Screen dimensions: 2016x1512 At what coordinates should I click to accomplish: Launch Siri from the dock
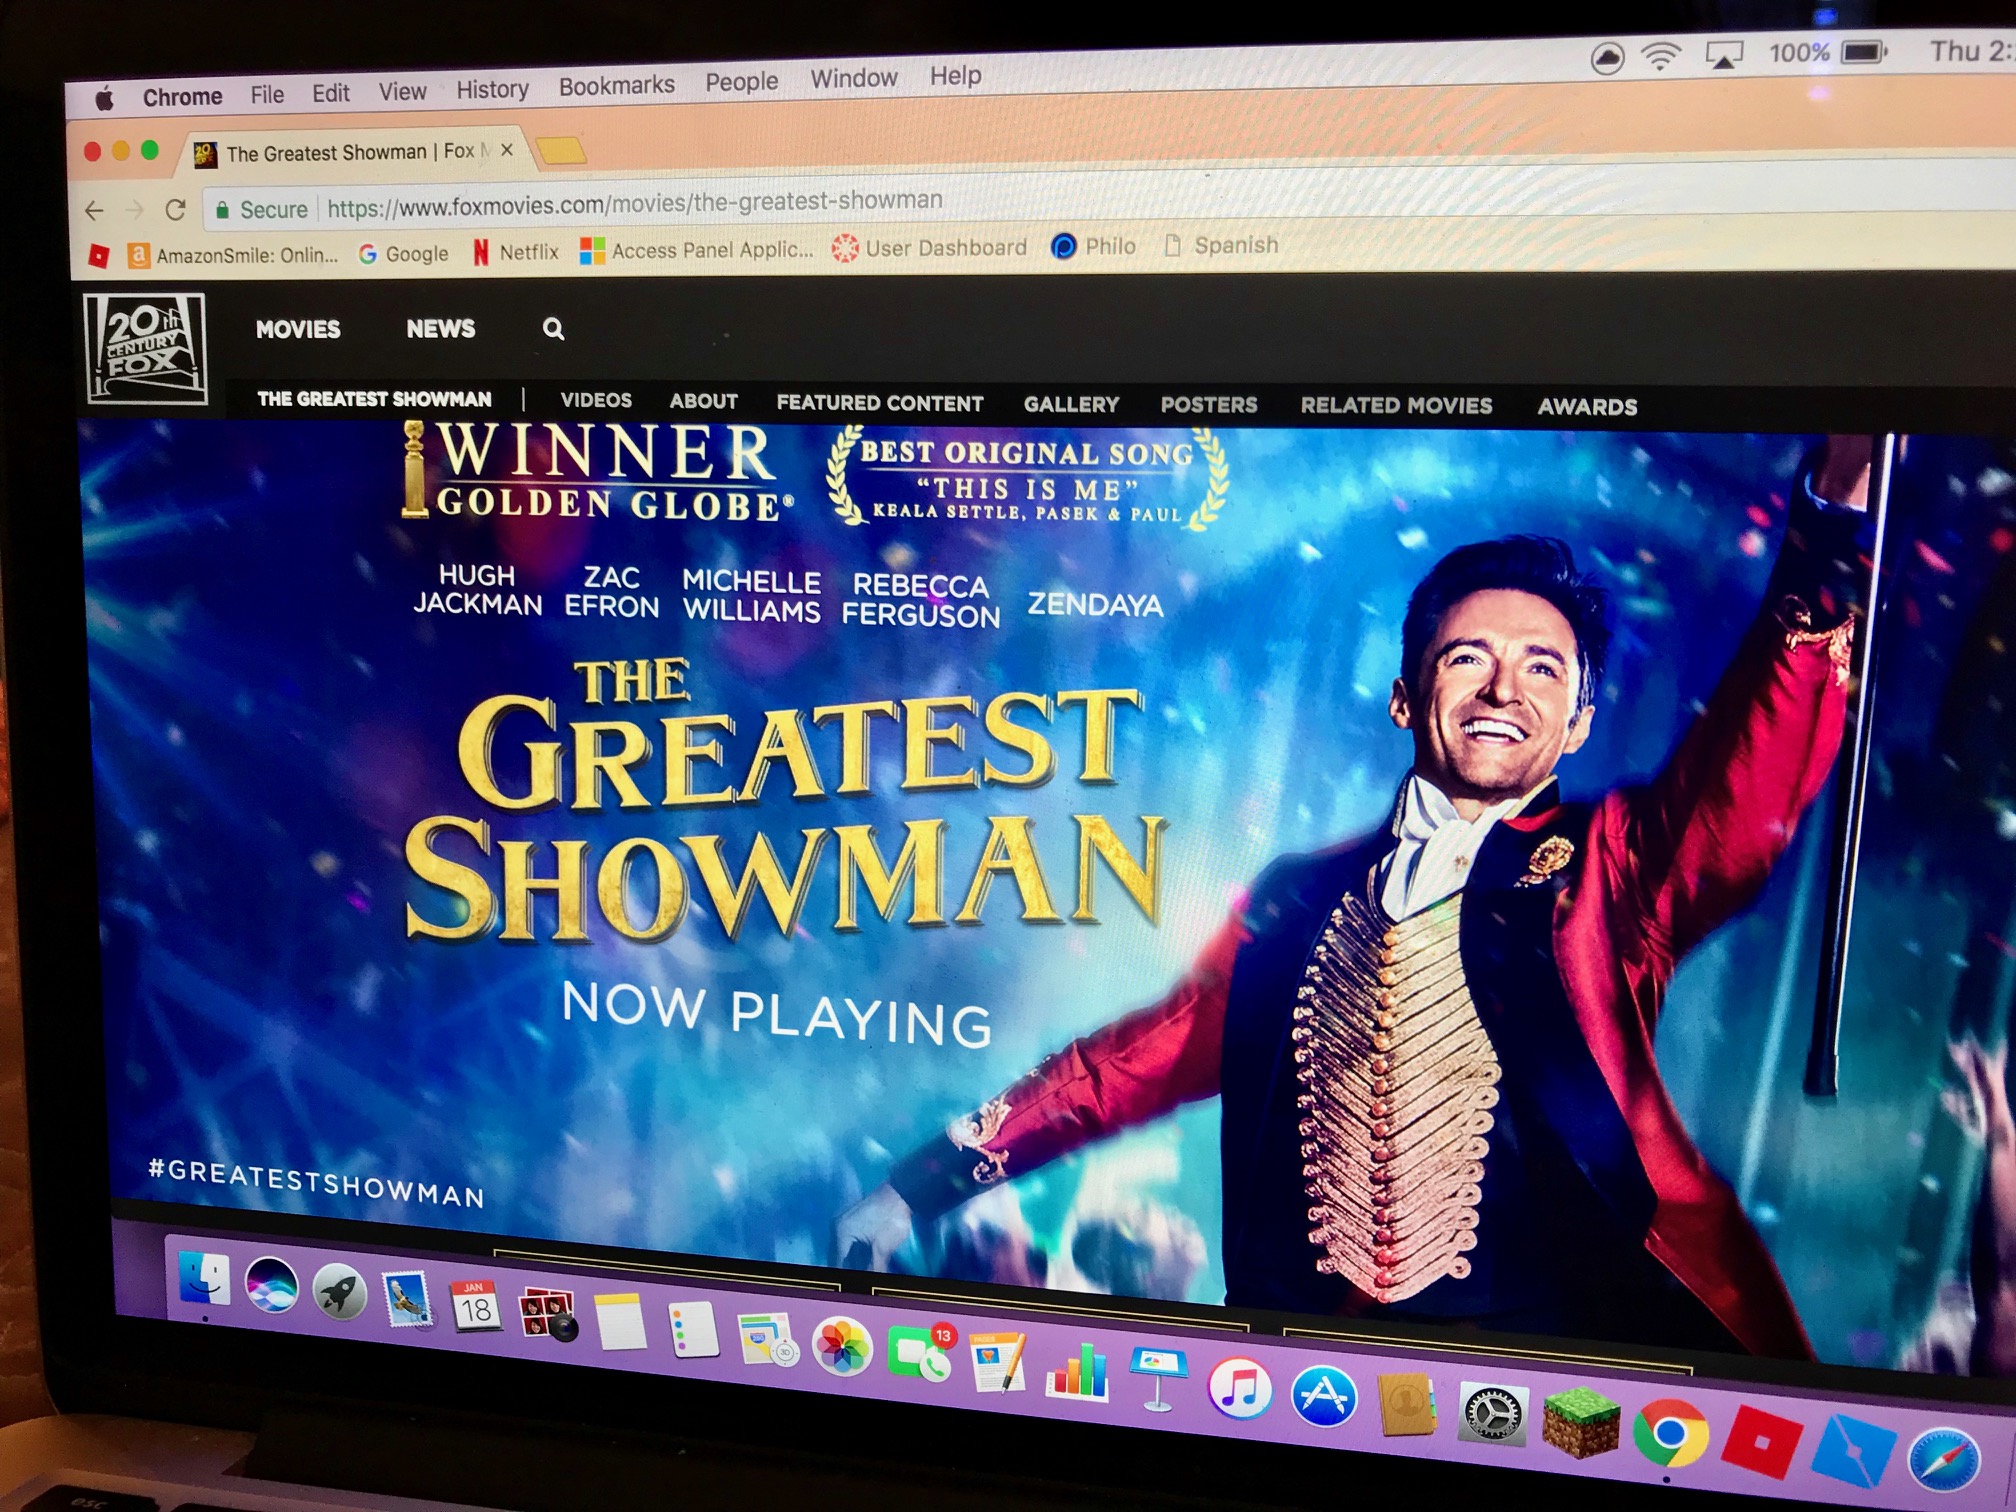click(x=271, y=1286)
